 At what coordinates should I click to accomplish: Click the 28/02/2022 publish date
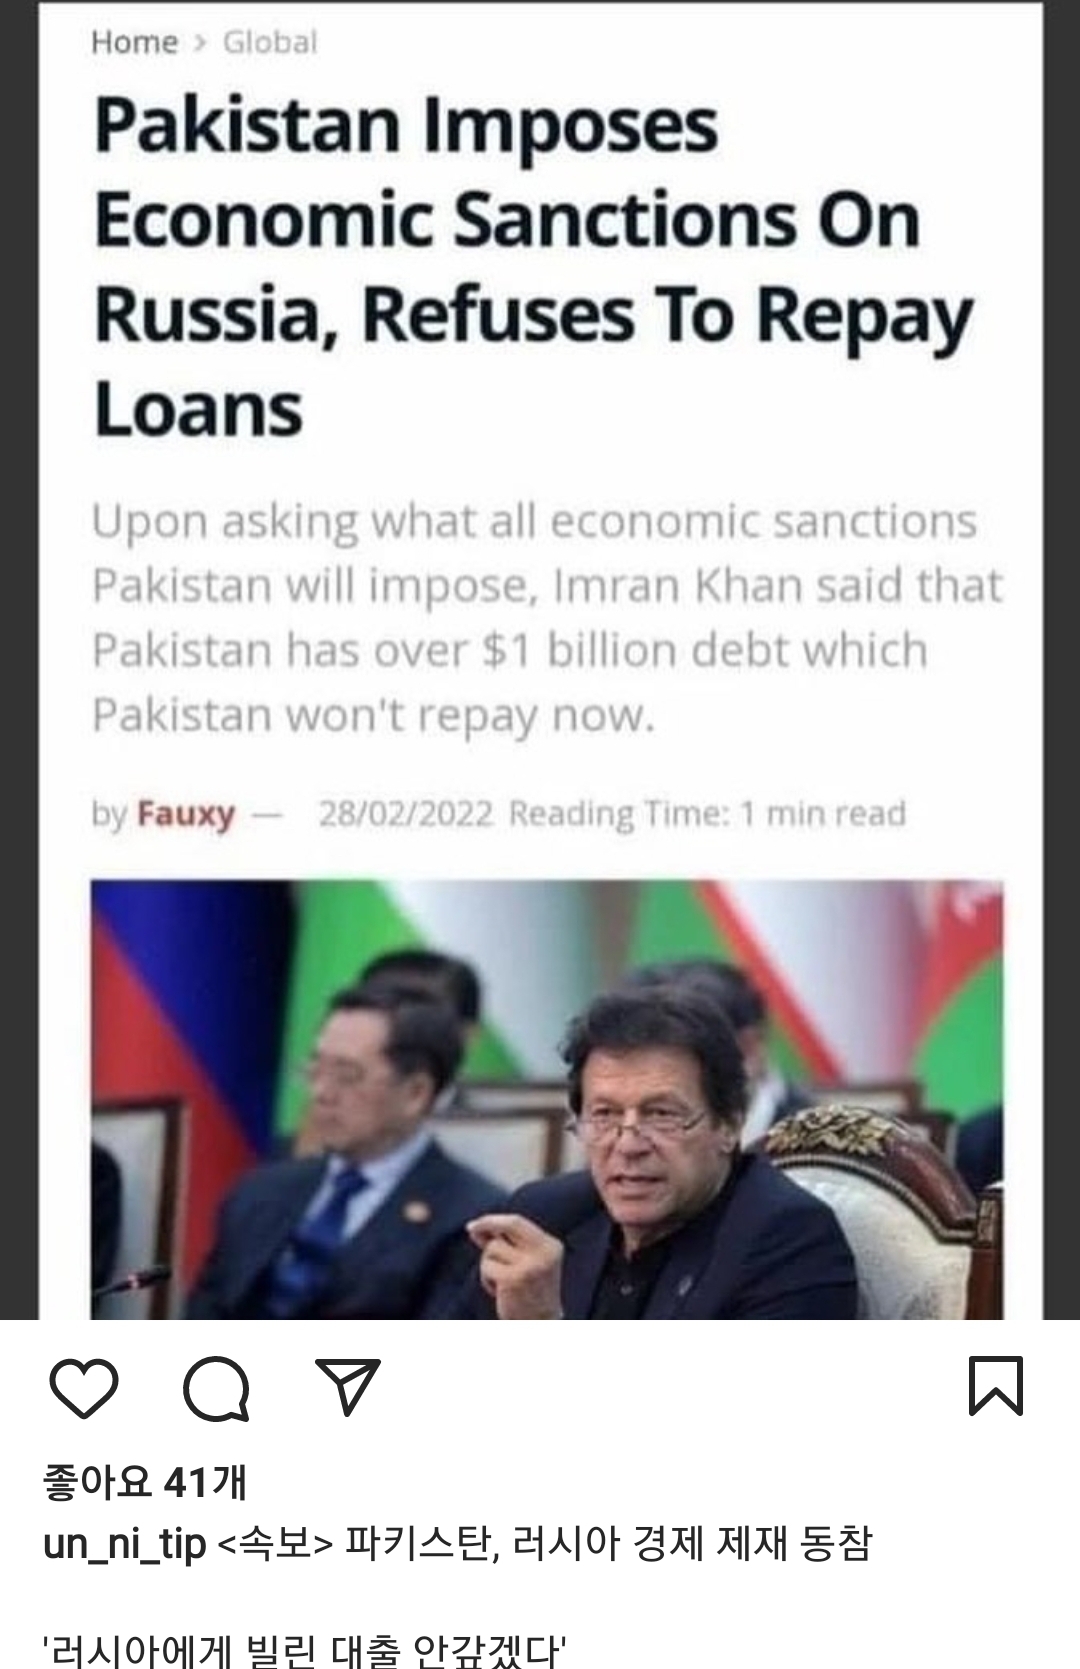(x=406, y=813)
